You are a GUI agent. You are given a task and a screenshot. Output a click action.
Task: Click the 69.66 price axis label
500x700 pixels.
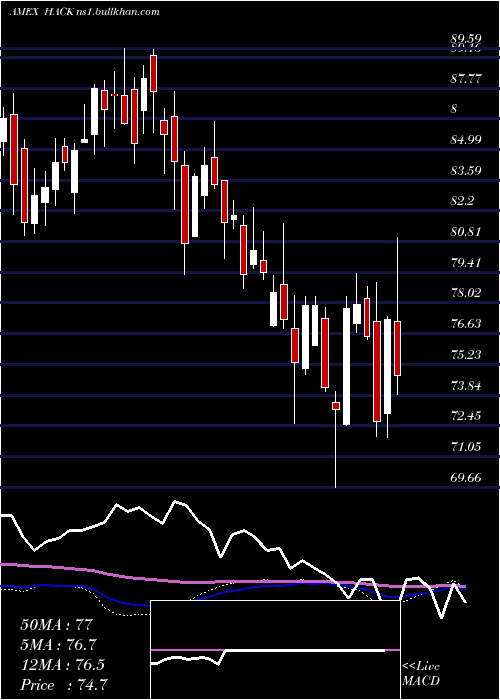467,478
